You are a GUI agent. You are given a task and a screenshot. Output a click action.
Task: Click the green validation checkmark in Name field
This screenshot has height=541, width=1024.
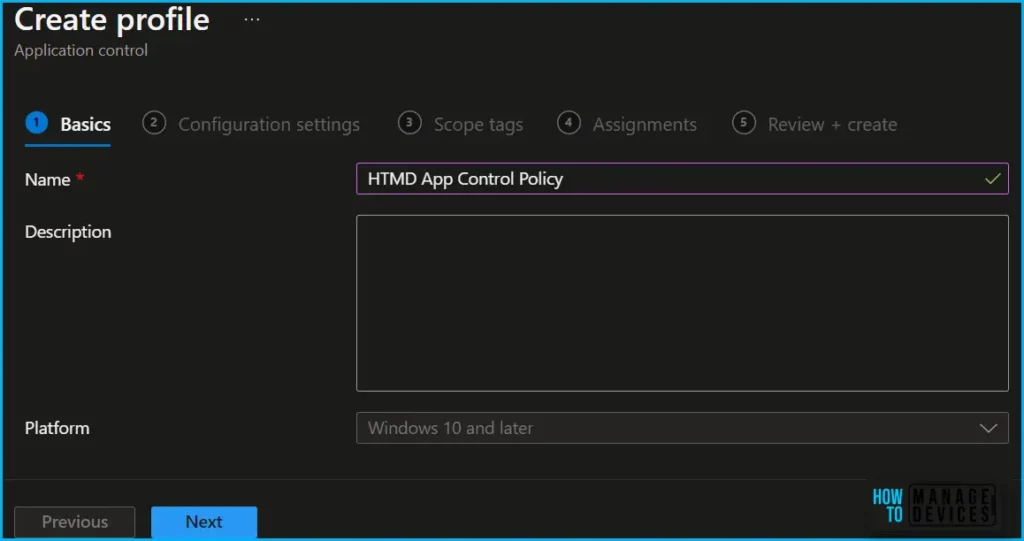coord(992,179)
